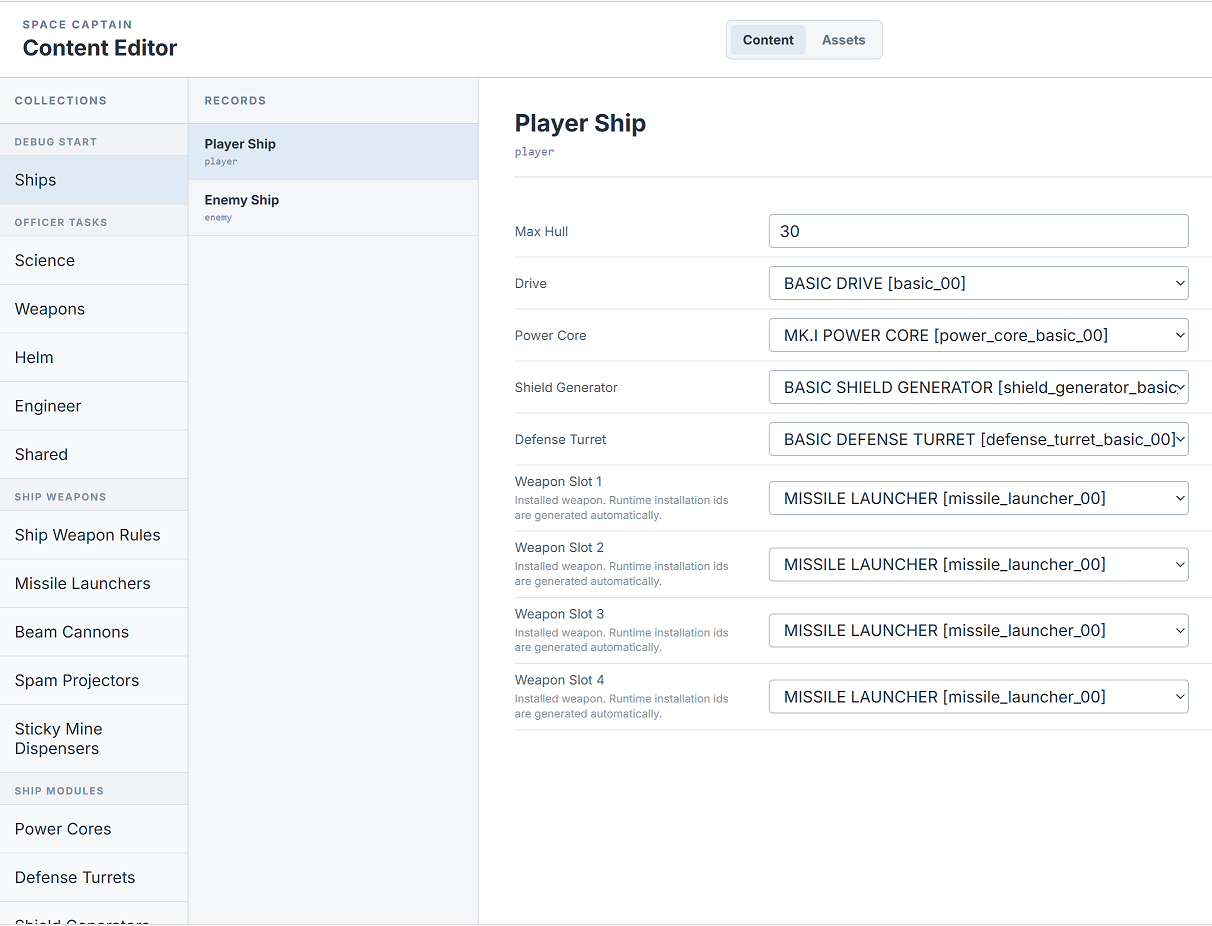Open the Helm collection
This screenshot has width=1212, height=926.
(x=94, y=357)
